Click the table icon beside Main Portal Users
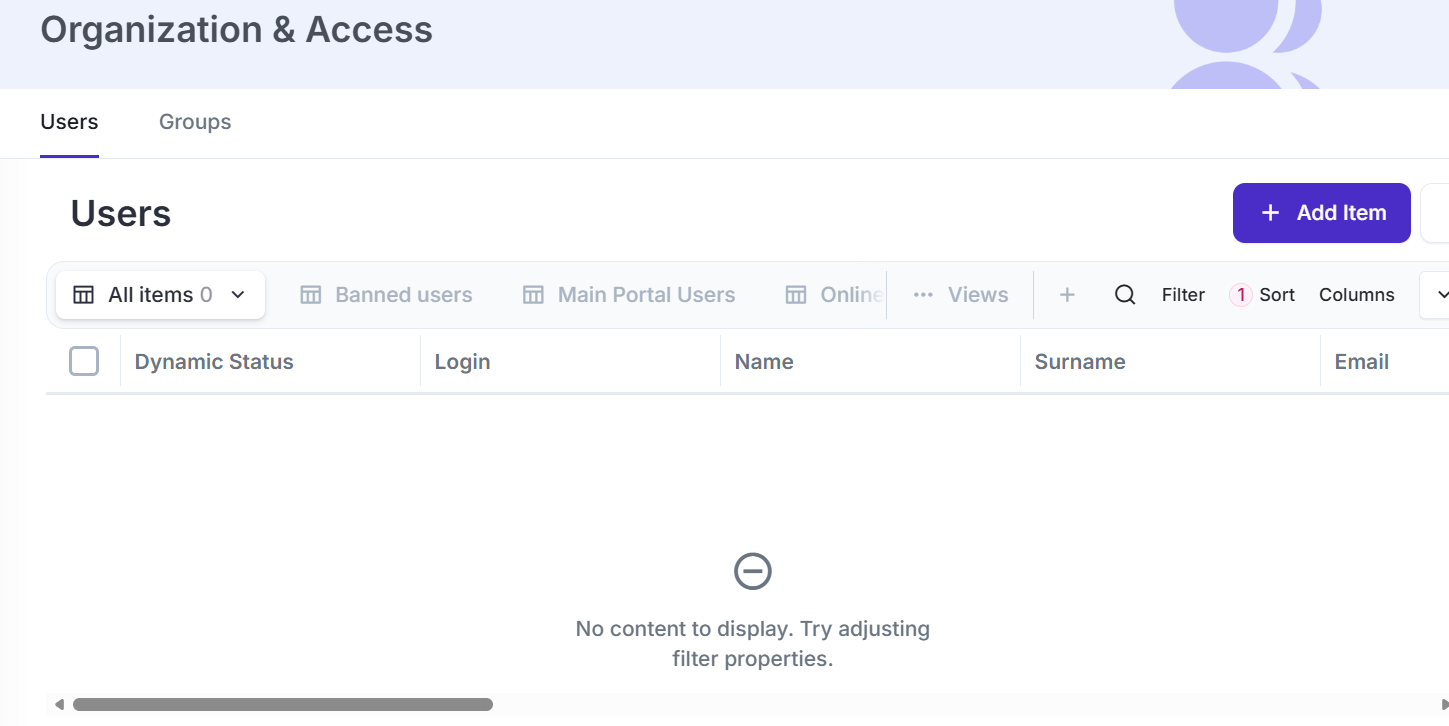 534,295
